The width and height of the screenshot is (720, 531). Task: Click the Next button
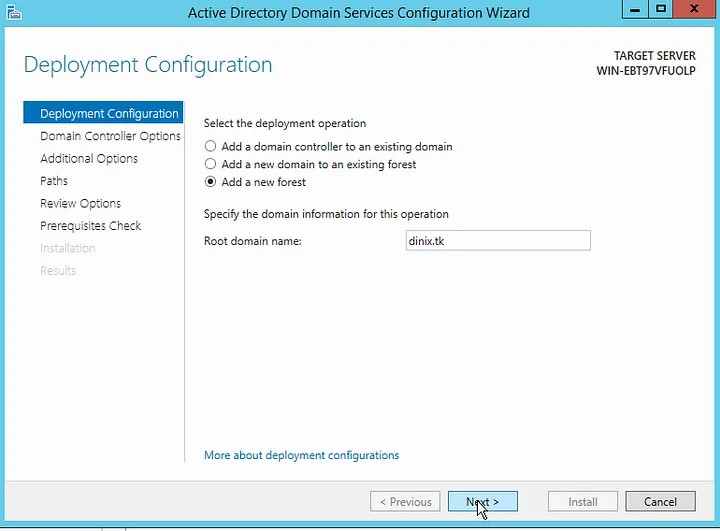tap(483, 502)
